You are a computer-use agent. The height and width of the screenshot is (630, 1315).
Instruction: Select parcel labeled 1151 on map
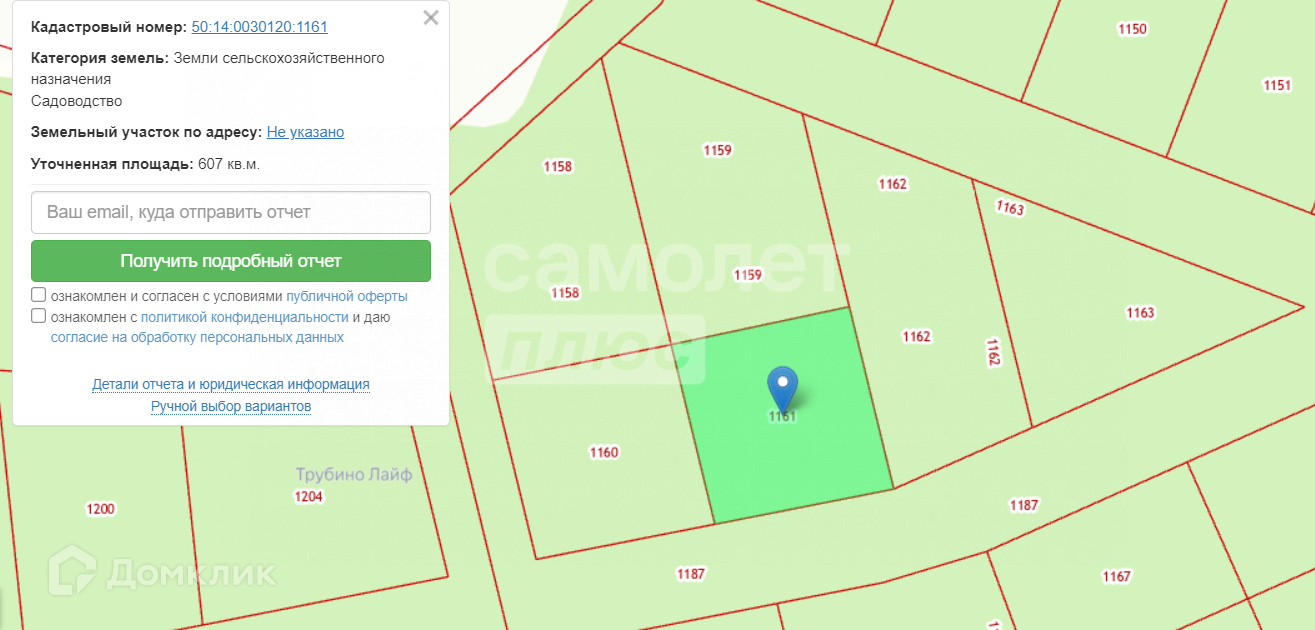tap(1277, 85)
